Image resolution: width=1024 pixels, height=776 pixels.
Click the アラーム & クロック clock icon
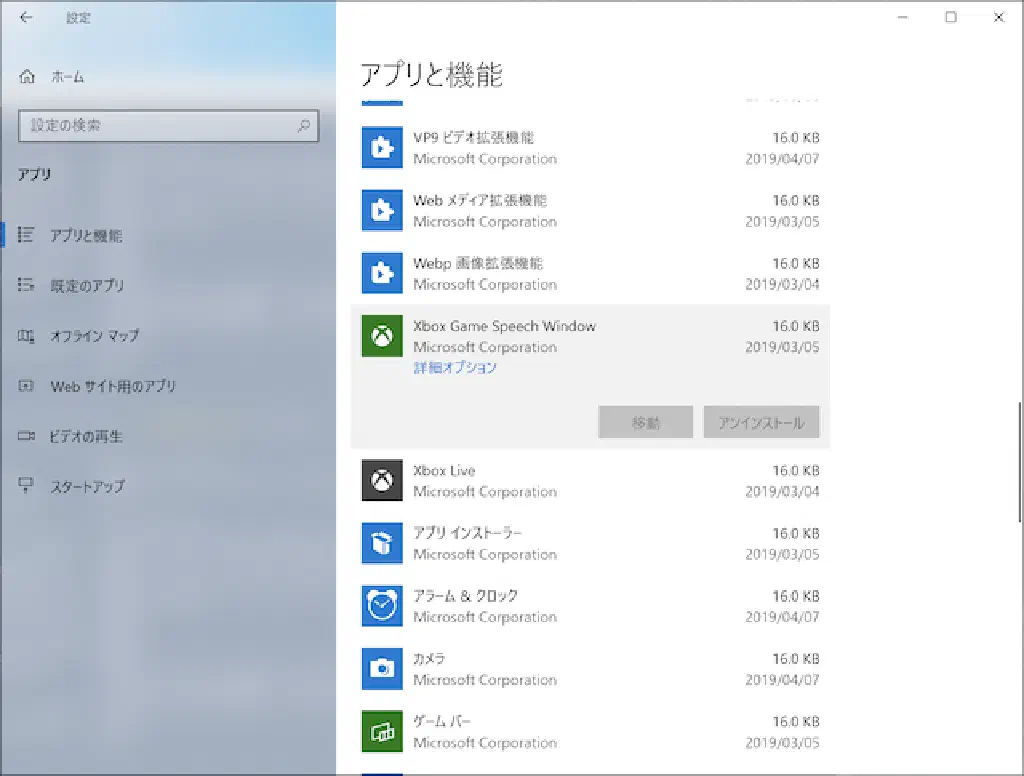coord(381,606)
